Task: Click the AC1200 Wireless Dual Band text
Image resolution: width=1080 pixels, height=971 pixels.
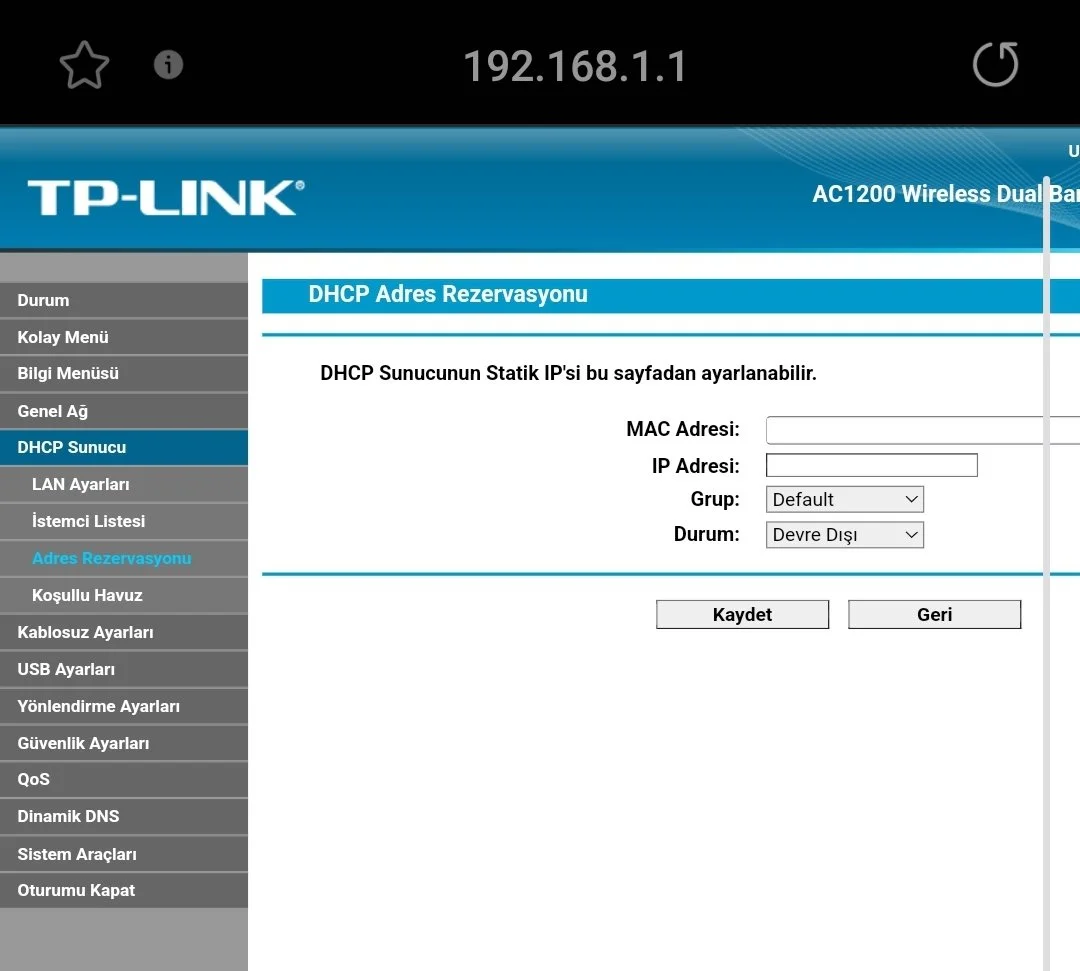Action: (946, 194)
